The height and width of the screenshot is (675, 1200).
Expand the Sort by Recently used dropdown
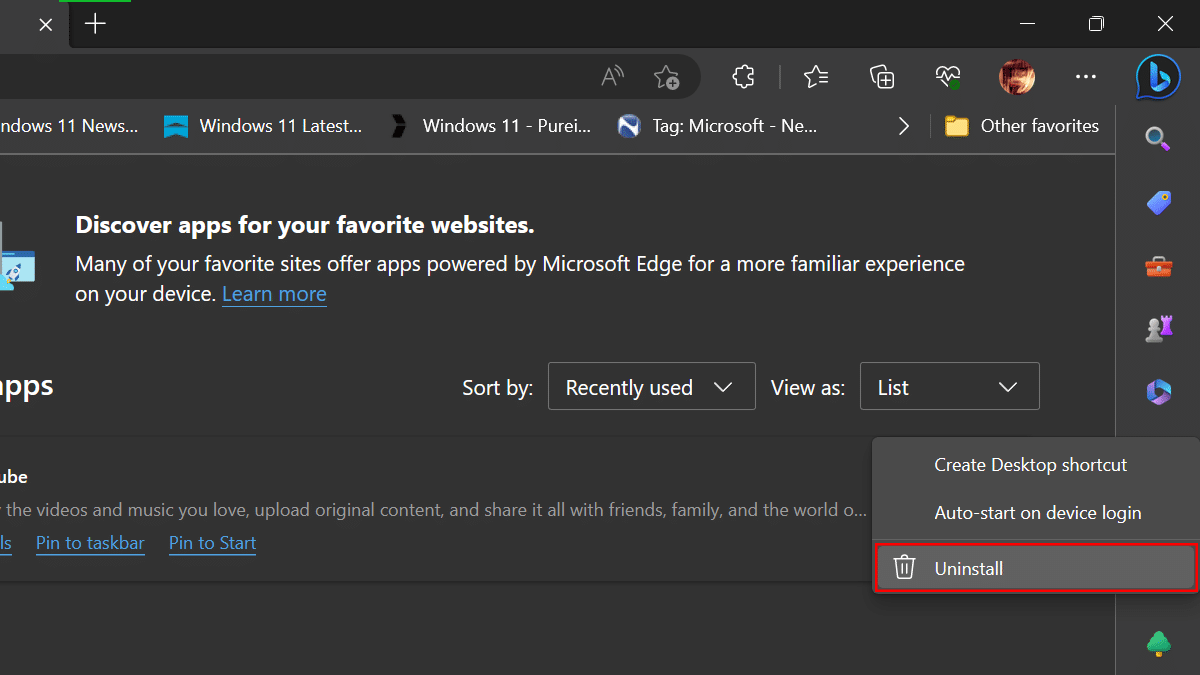(x=651, y=387)
